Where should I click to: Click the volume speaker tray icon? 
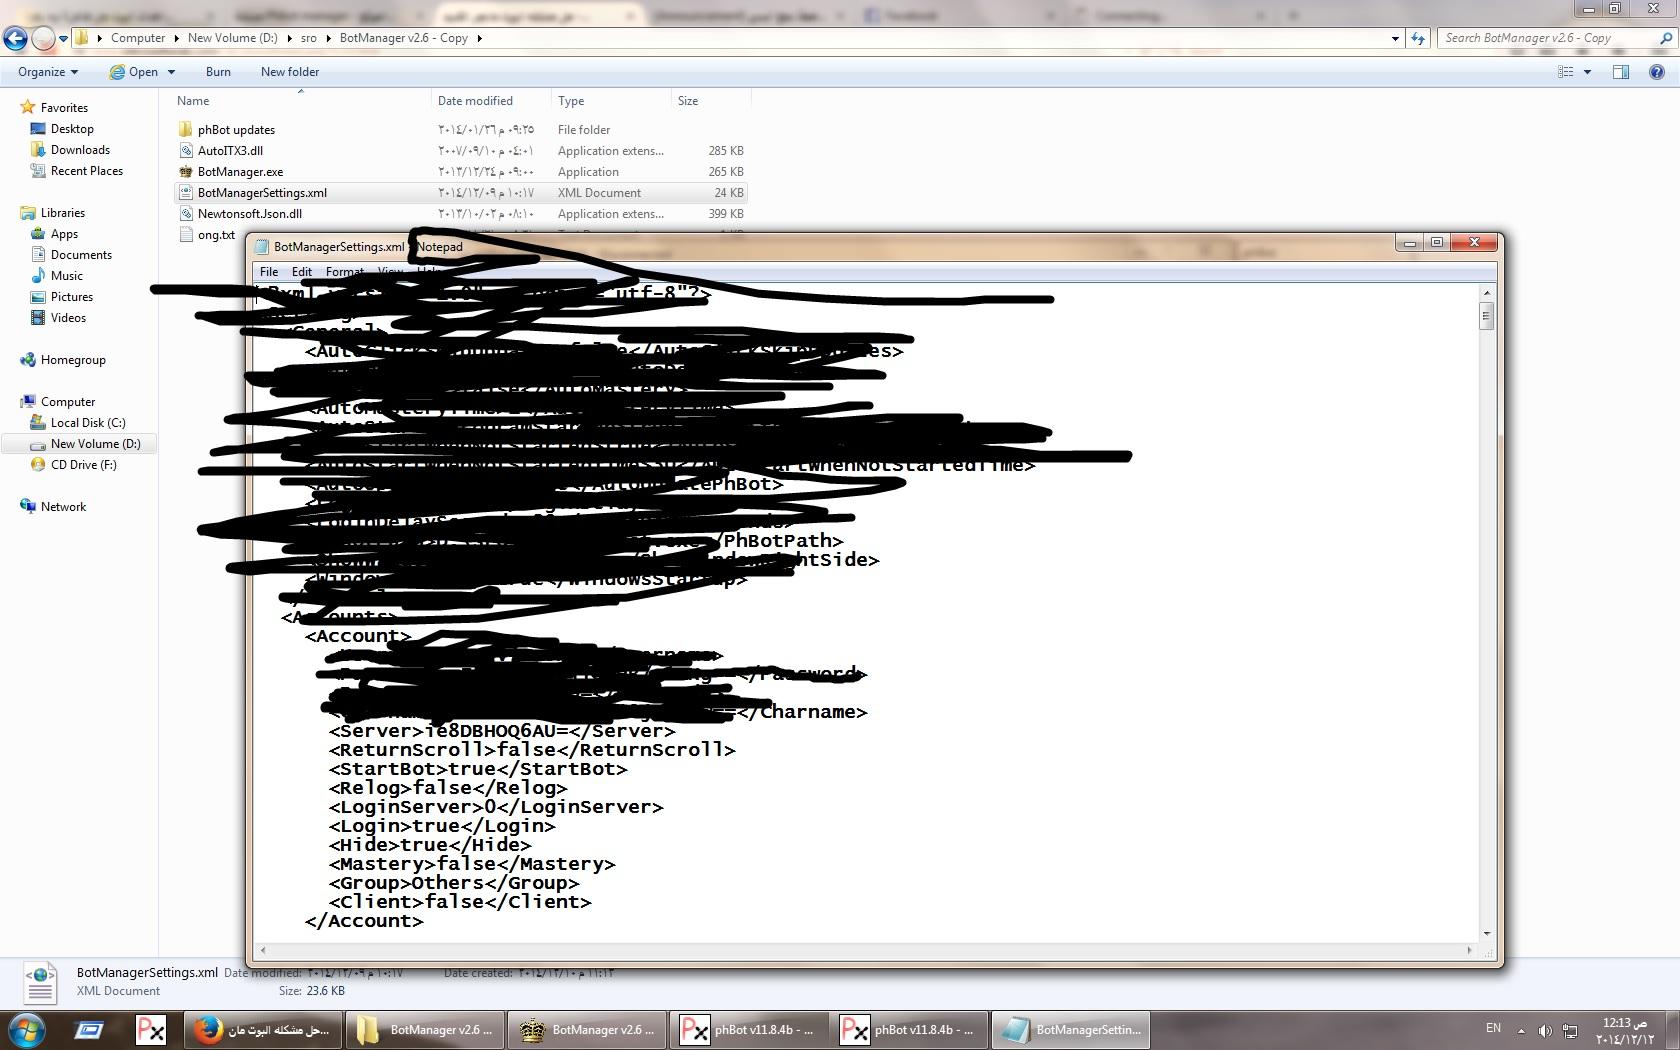coord(1545,1030)
